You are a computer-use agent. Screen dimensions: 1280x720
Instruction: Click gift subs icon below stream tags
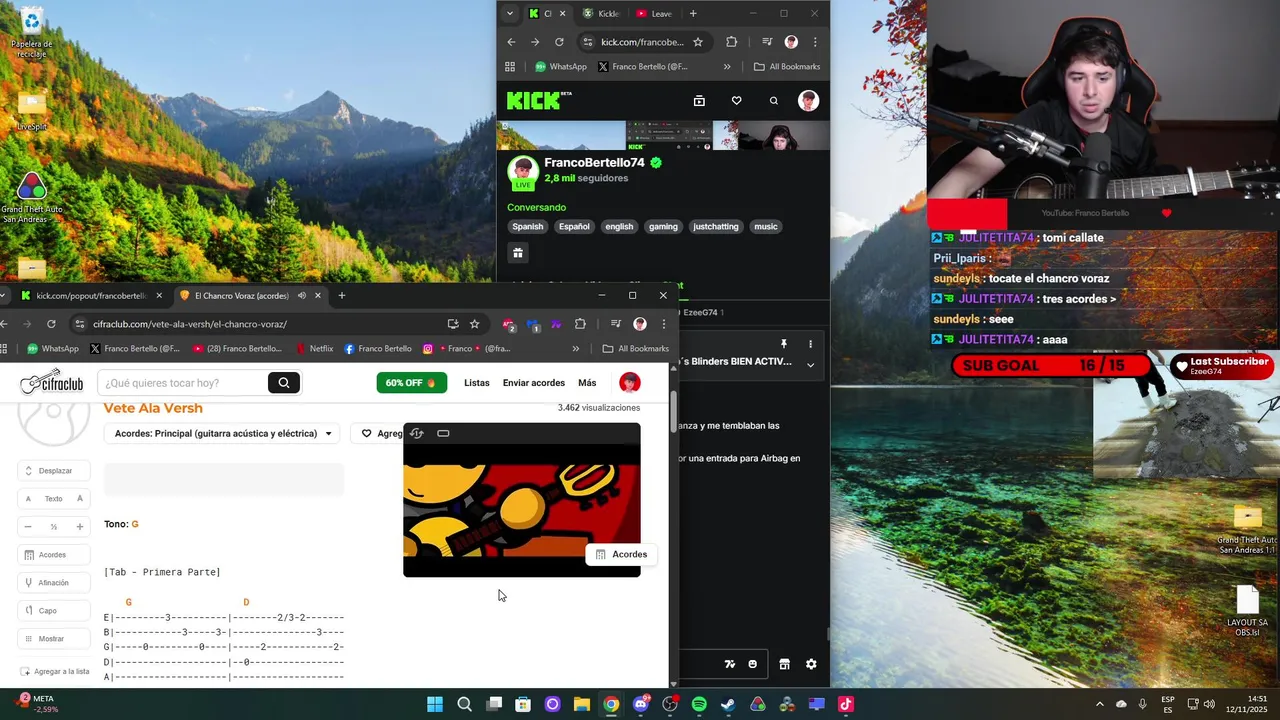pyautogui.click(x=518, y=253)
